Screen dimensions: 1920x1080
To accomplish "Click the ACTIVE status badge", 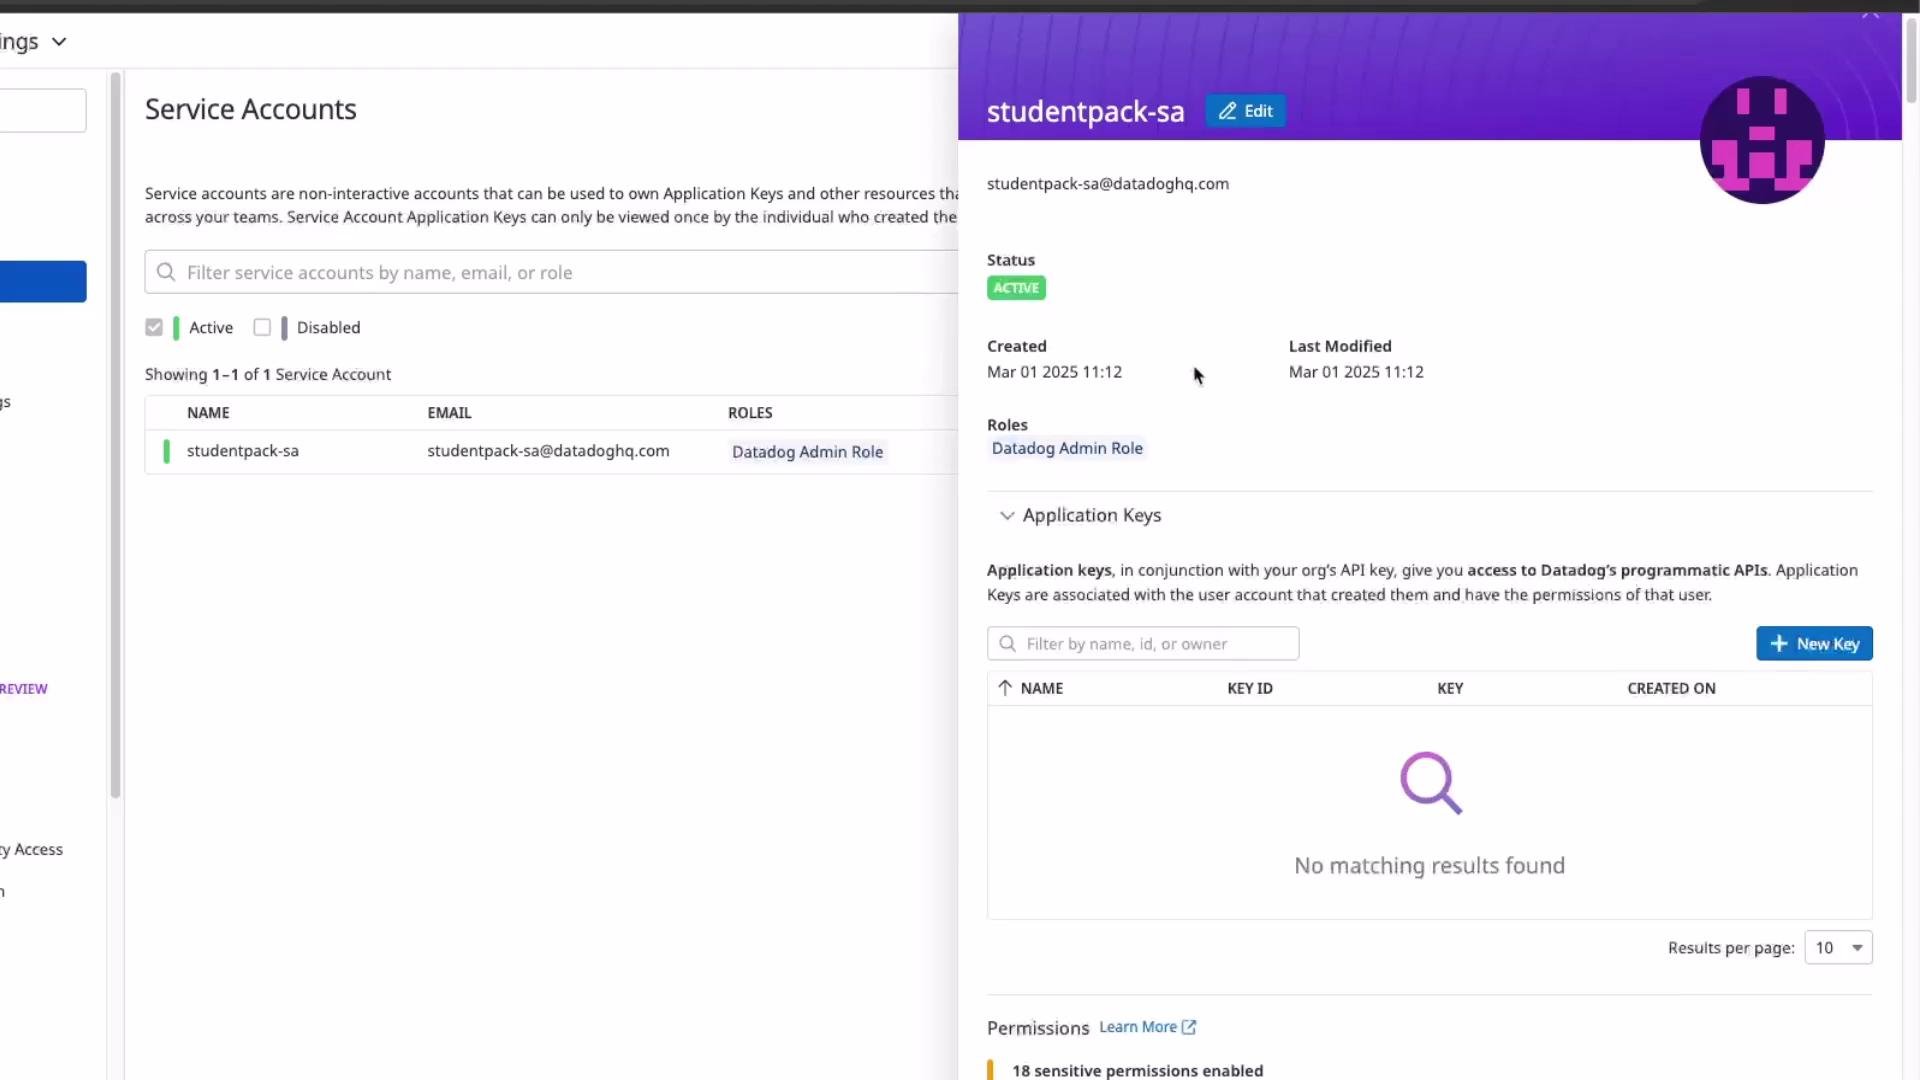I will (x=1016, y=288).
